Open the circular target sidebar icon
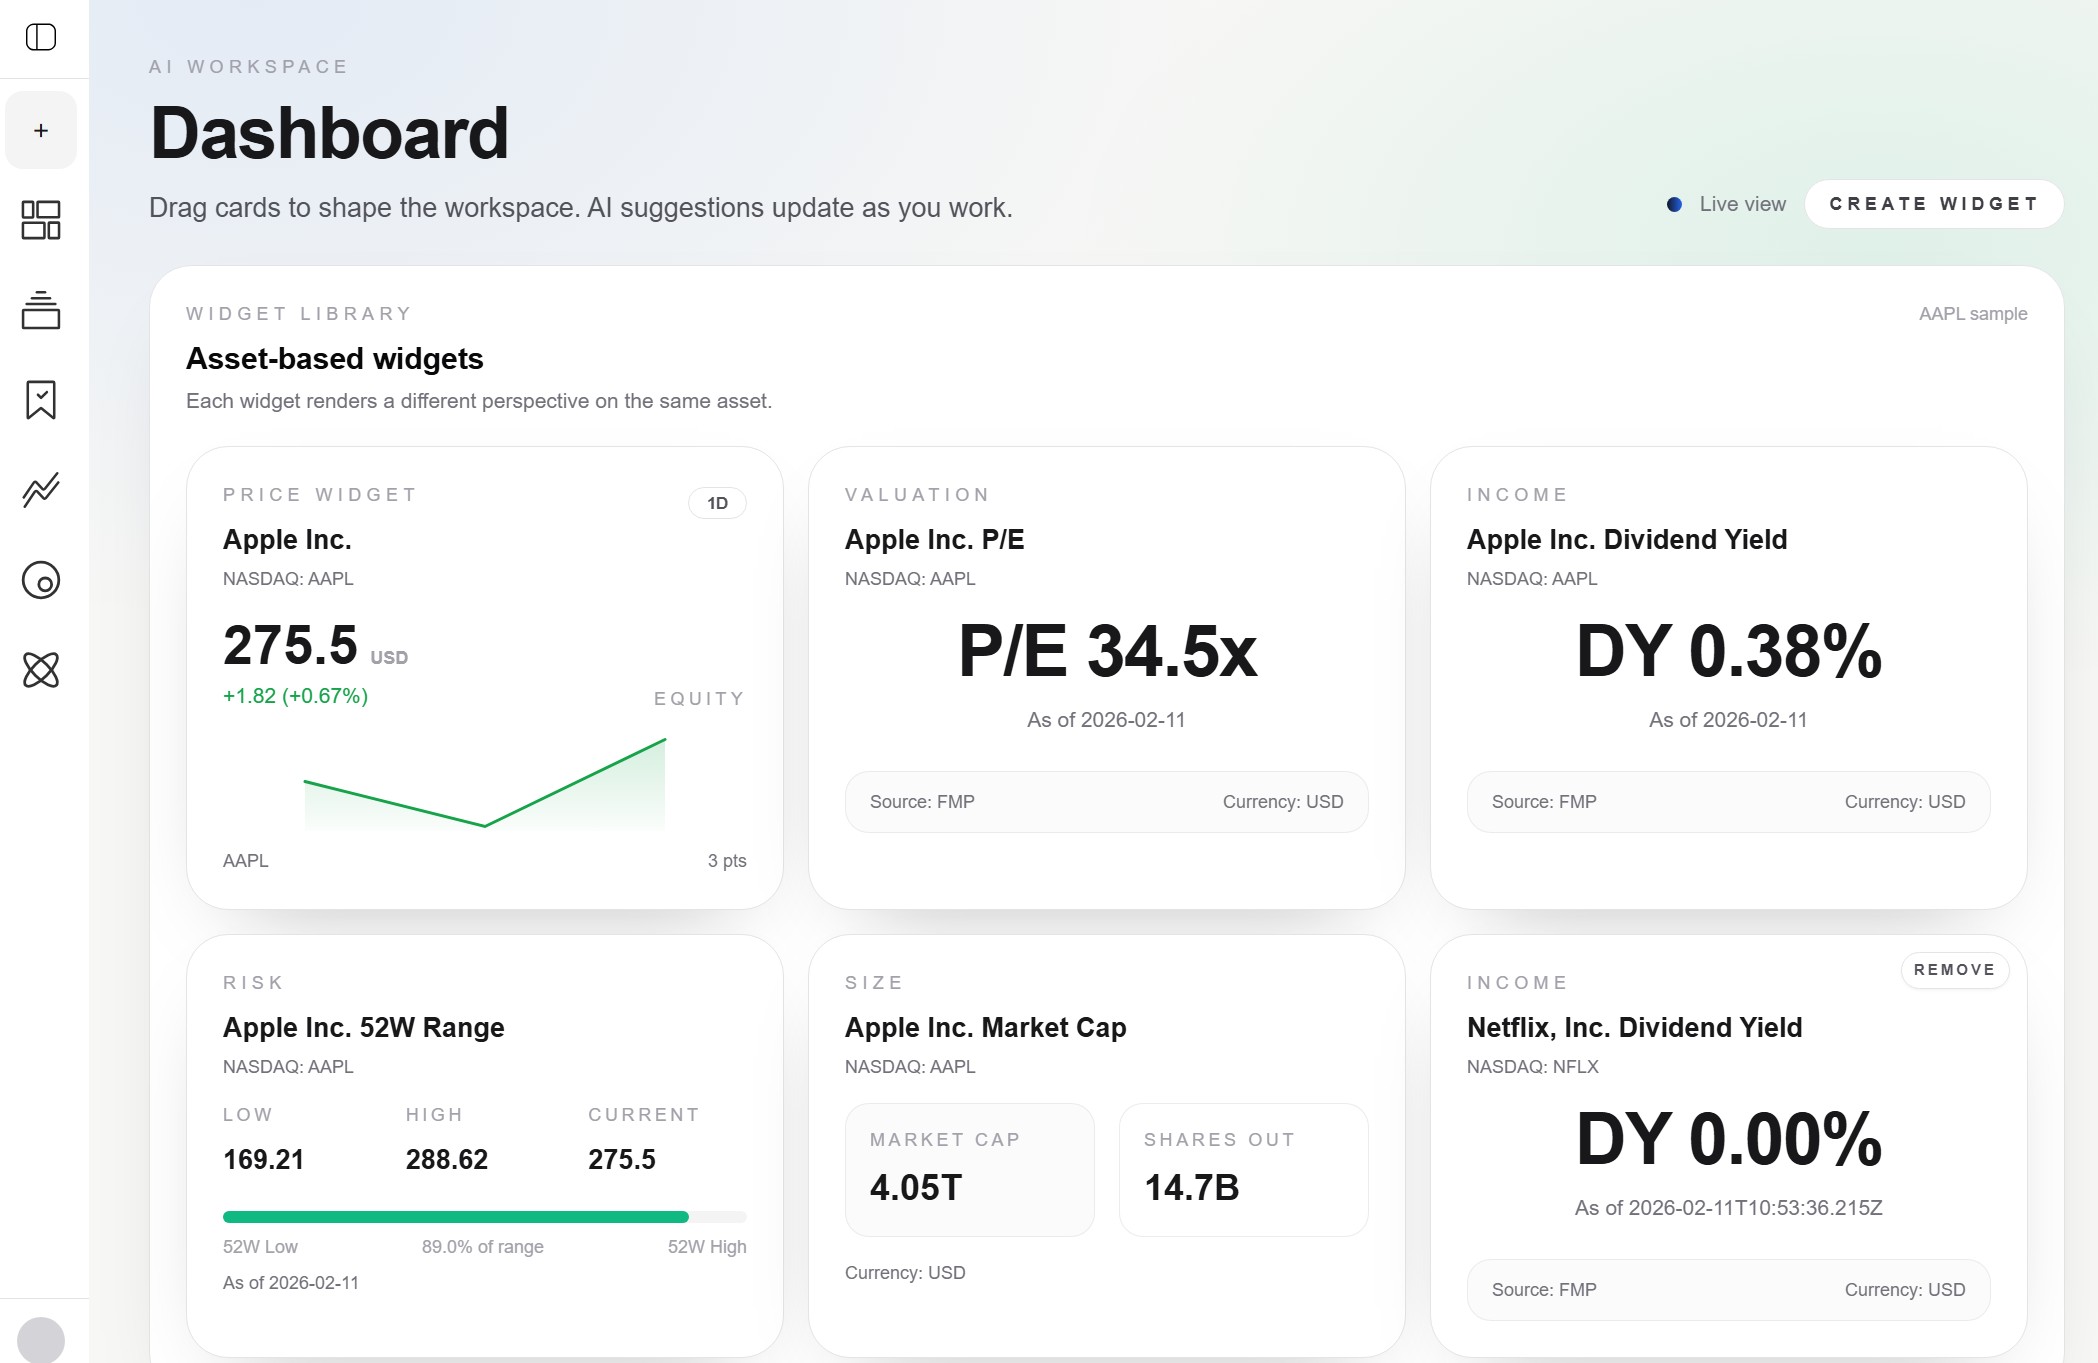Screen dimensions: 2098x1363 click(41, 580)
